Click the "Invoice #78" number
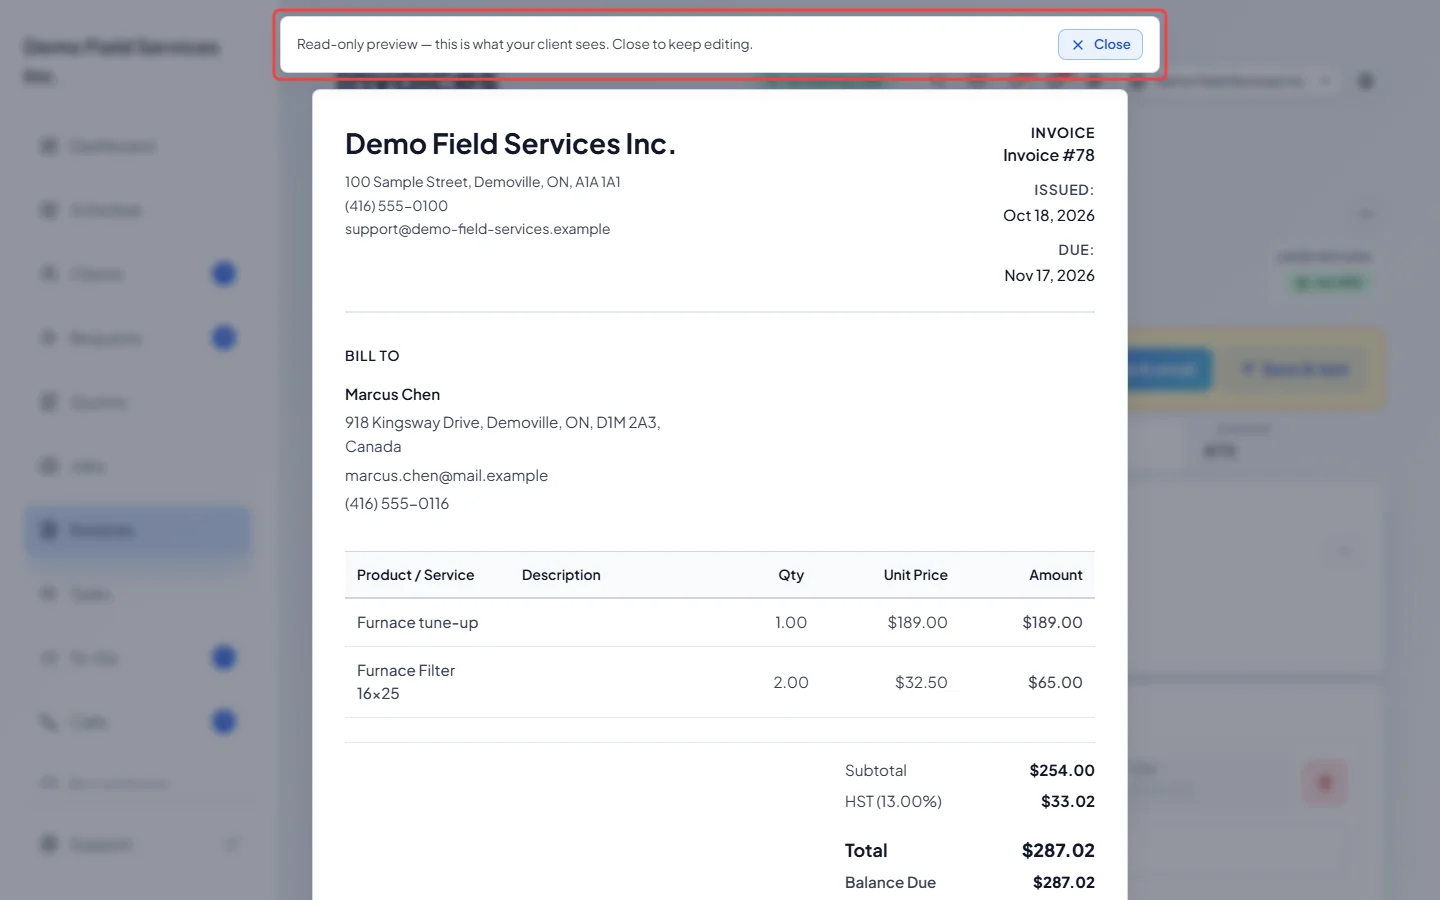Viewport: 1440px width, 900px height. pos(1049,155)
